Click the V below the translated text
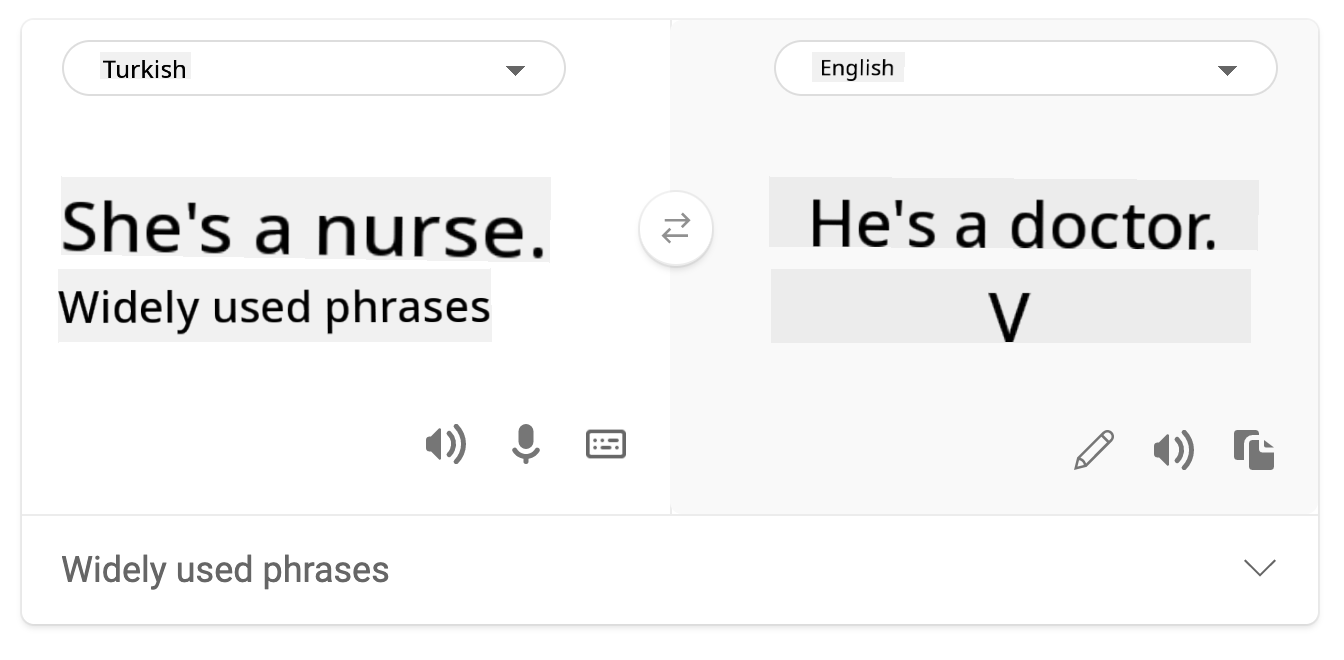 1010,318
